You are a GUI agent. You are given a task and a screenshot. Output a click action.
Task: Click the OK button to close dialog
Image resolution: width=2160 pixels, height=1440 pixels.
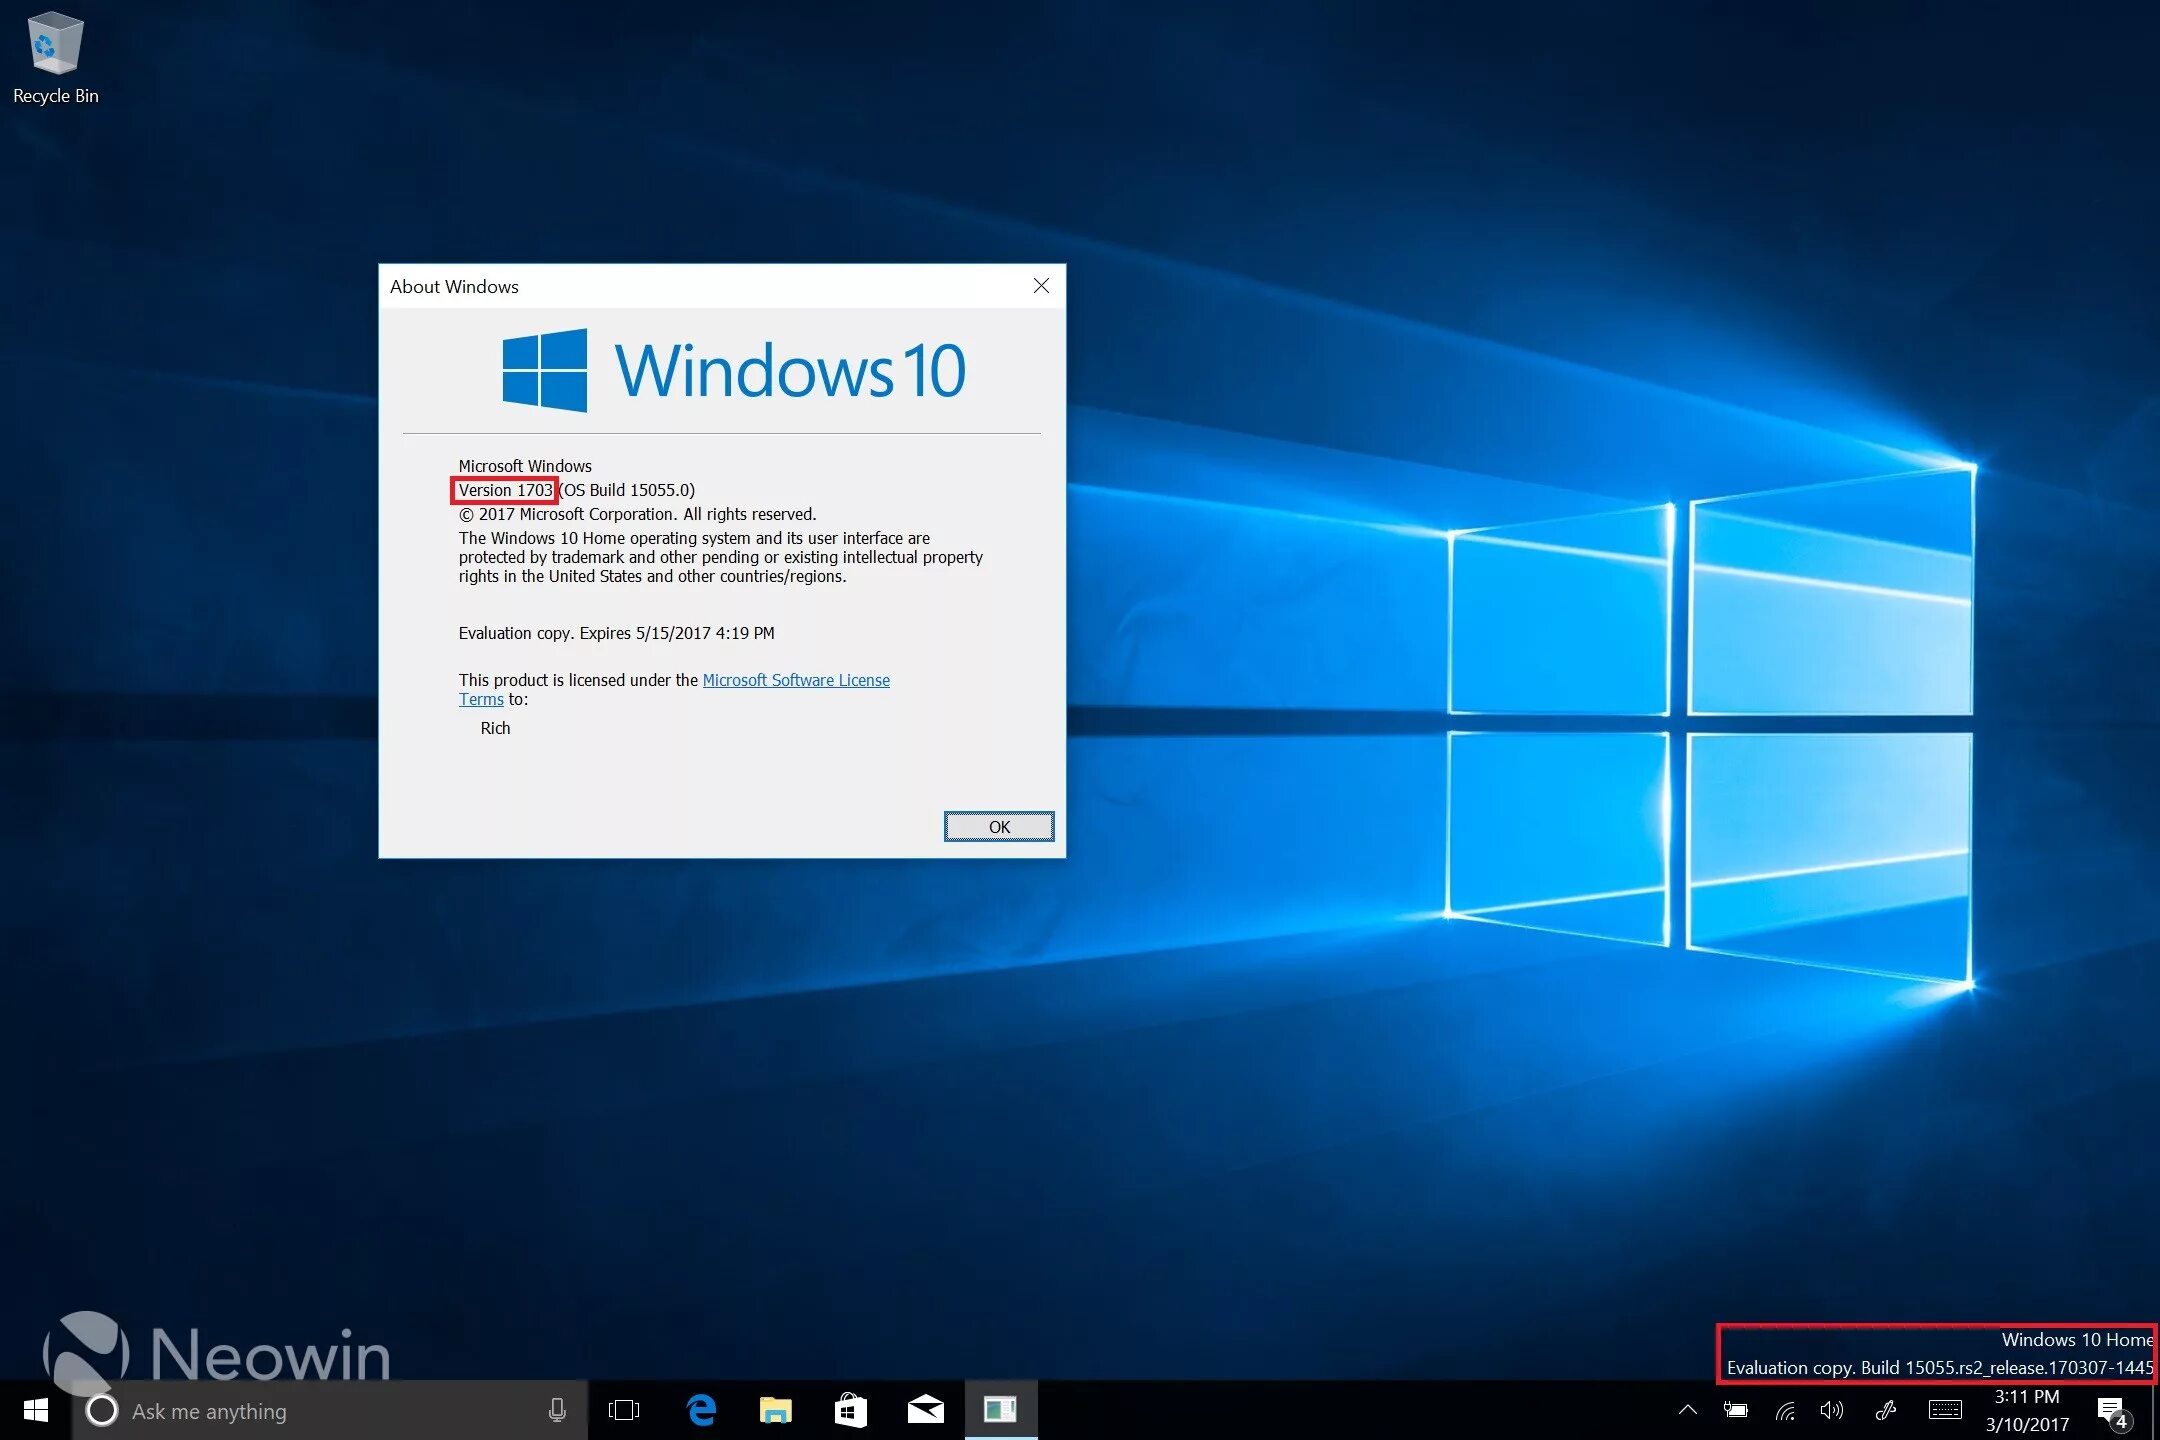pyautogui.click(x=1000, y=826)
